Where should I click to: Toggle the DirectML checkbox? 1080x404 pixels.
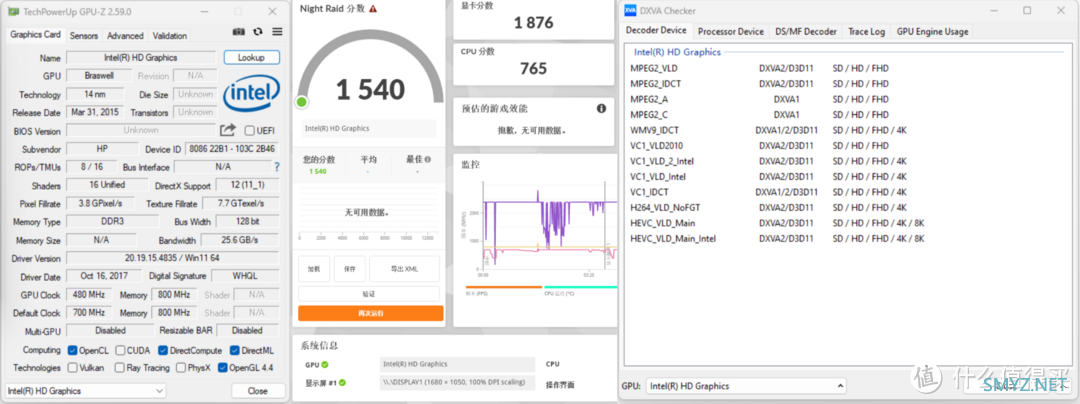point(234,350)
